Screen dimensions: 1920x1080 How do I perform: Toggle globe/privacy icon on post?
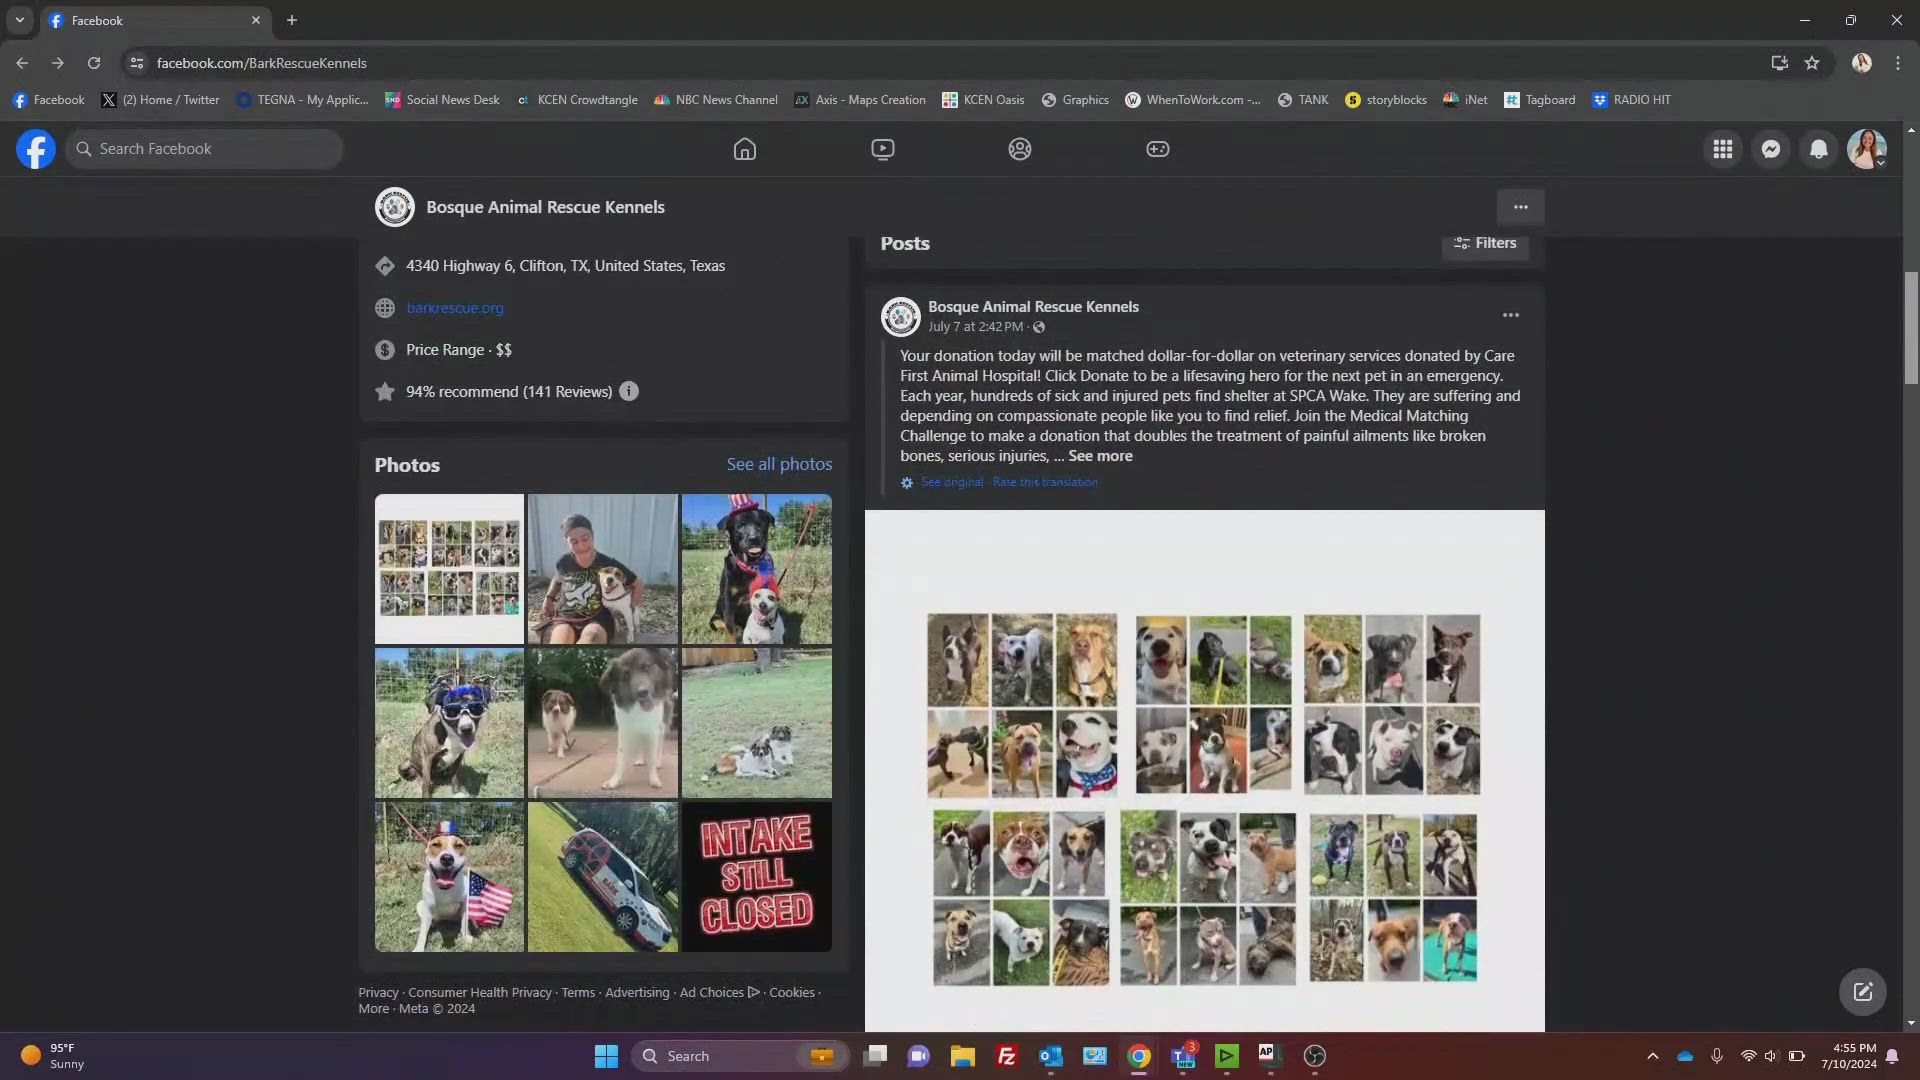pyautogui.click(x=1038, y=326)
